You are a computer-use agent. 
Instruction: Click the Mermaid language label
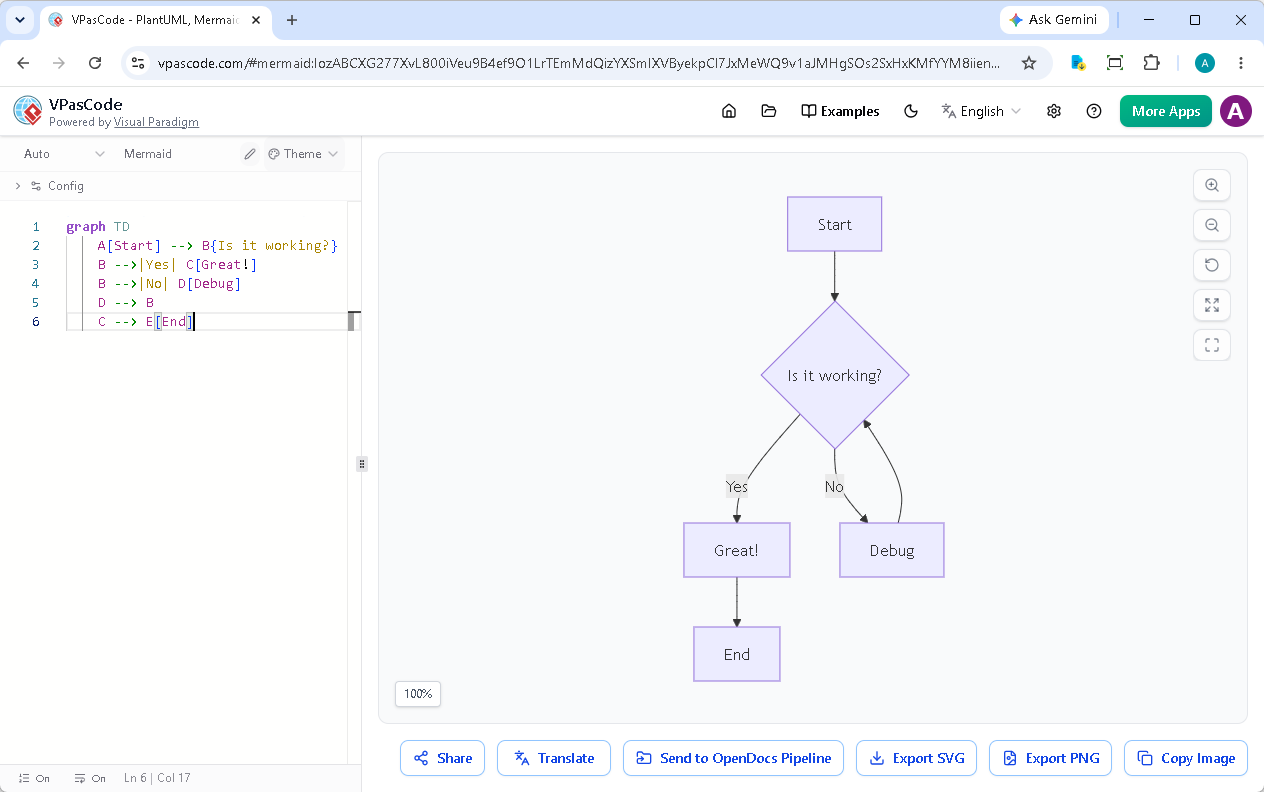pyautogui.click(x=148, y=154)
